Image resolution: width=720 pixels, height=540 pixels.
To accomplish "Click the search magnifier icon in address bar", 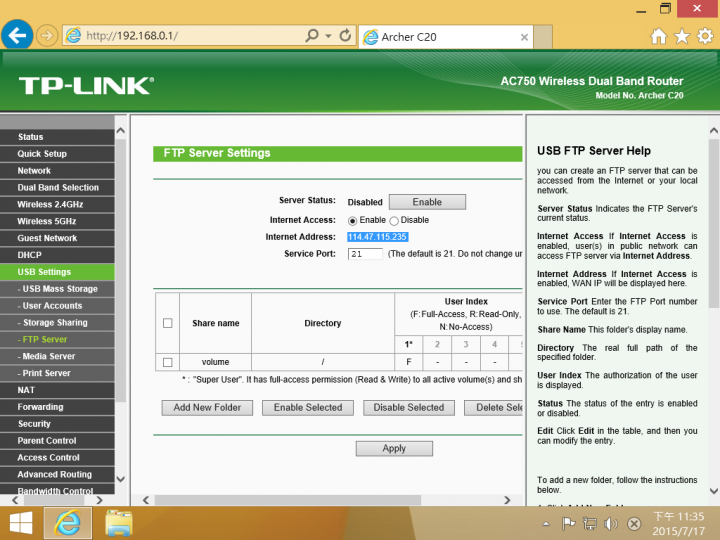I will pos(312,35).
